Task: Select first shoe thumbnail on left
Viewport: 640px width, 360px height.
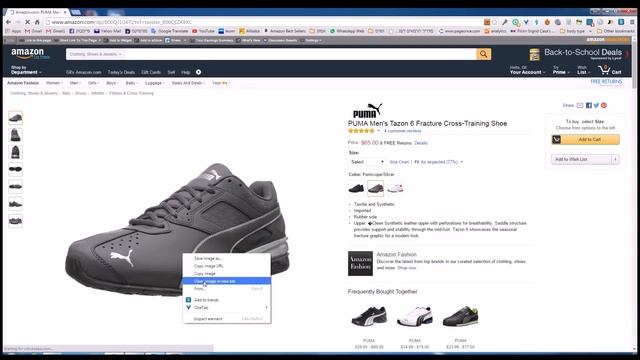Action: pyautogui.click(x=16, y=118)
